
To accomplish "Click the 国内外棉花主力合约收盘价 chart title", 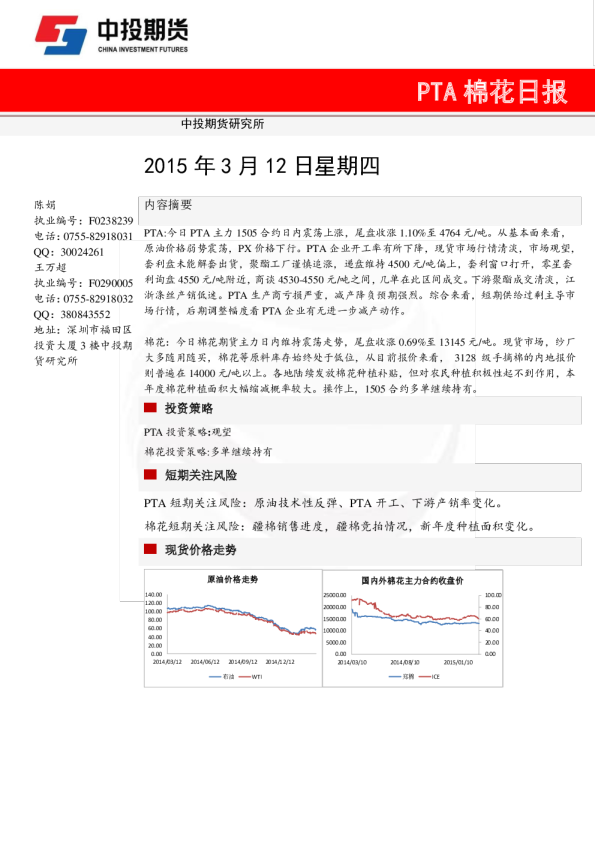I will pyautogui.click(x=412, y=580).
